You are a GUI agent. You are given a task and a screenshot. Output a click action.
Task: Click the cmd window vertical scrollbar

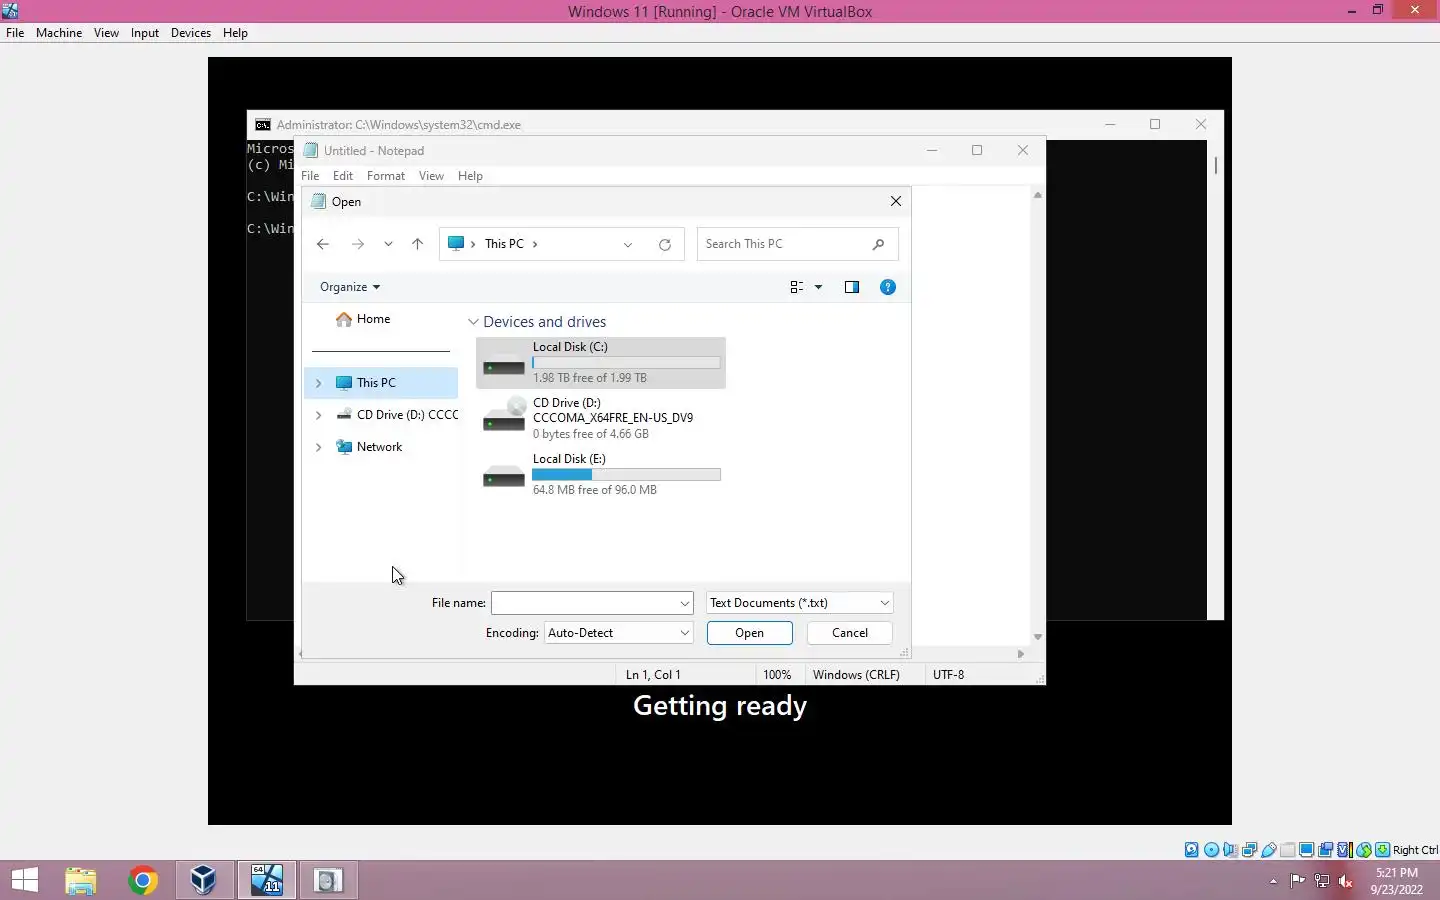pos(1215,380)
